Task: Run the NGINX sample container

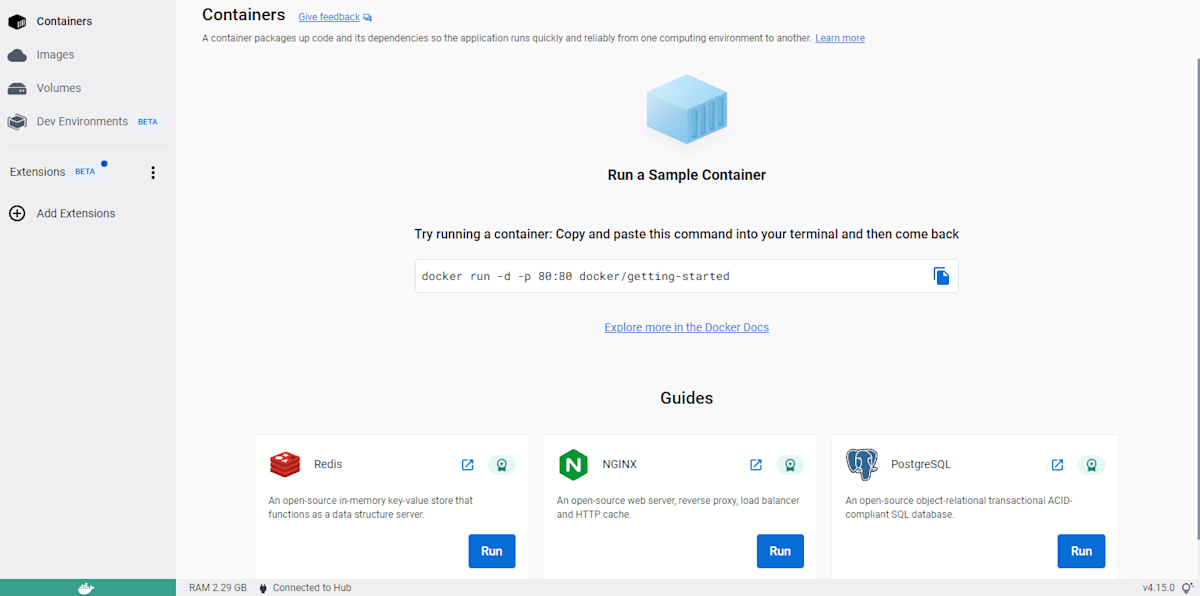Action: 780,551
